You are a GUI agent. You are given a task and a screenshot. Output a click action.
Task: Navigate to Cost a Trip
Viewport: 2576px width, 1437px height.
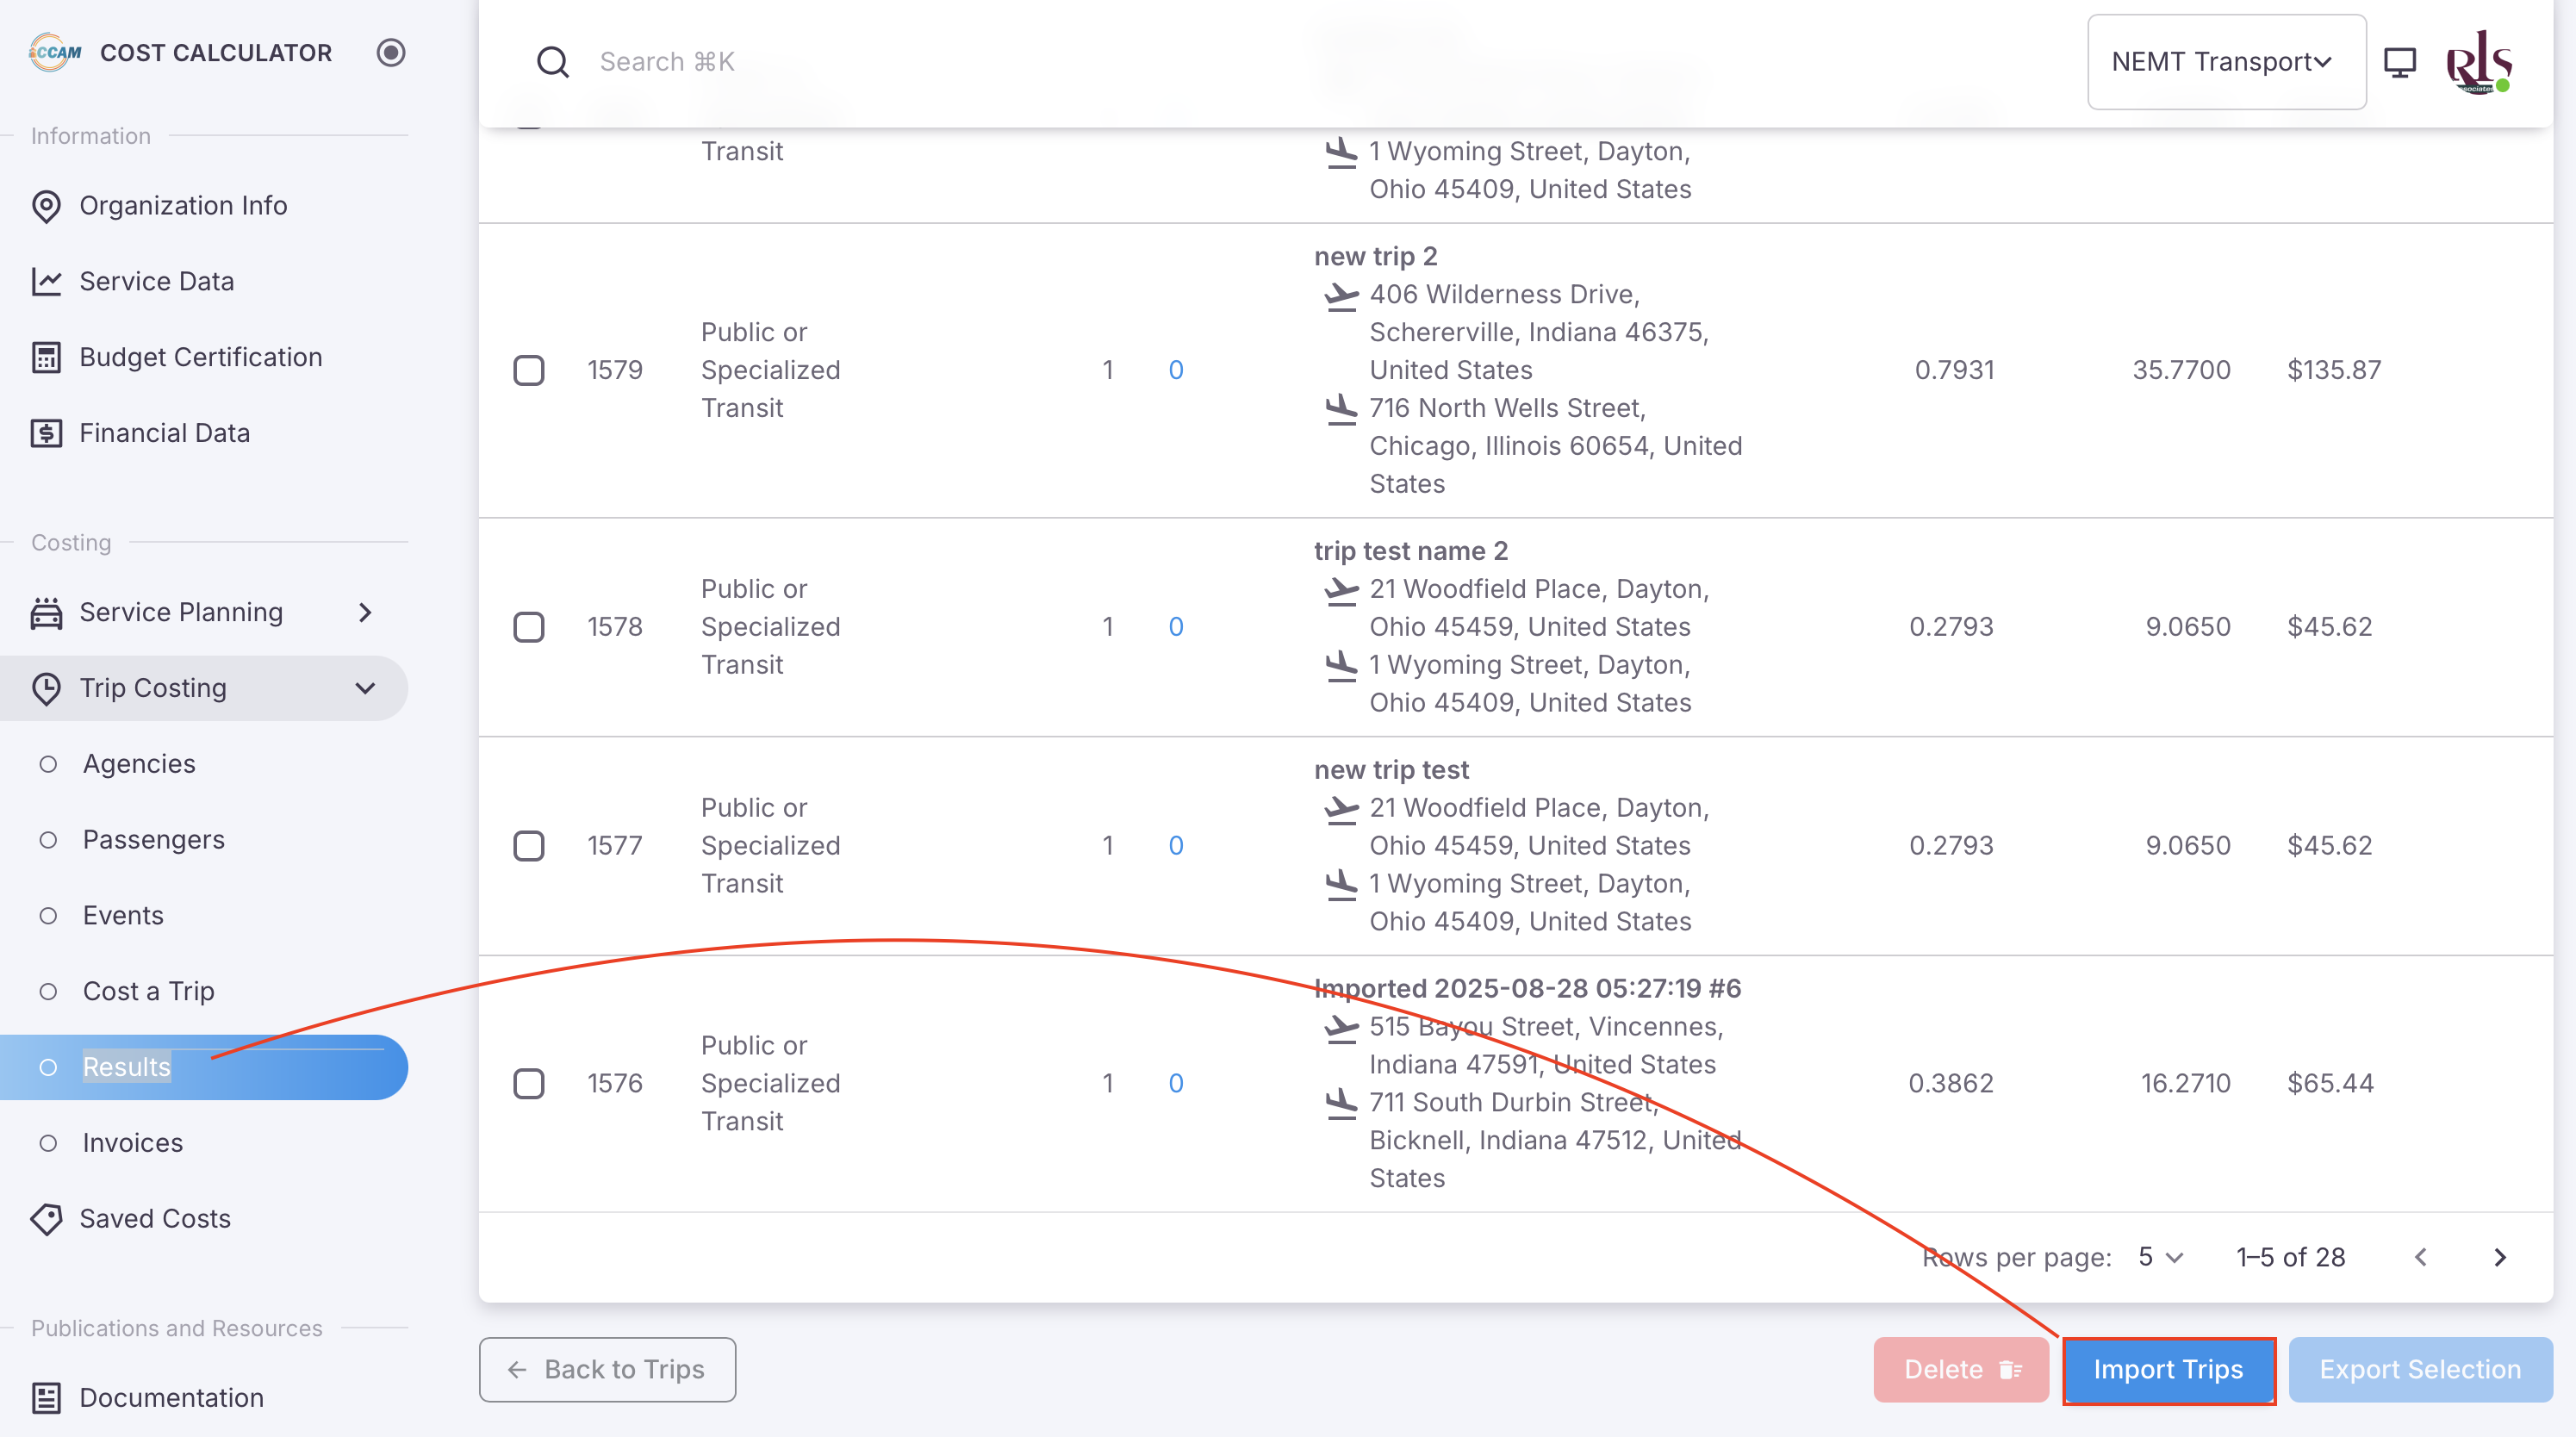pos(148,991)
